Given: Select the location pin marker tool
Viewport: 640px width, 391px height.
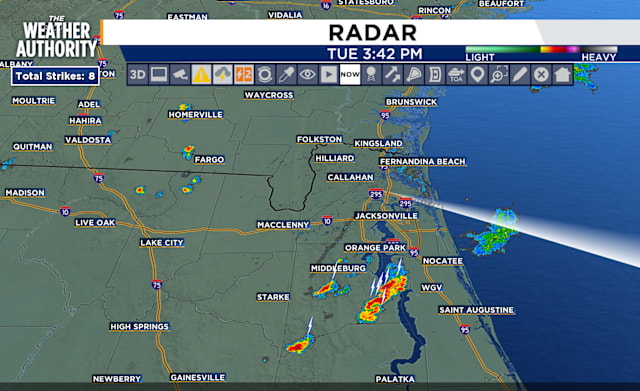Looking at the screenshot, I should point(477,75).
